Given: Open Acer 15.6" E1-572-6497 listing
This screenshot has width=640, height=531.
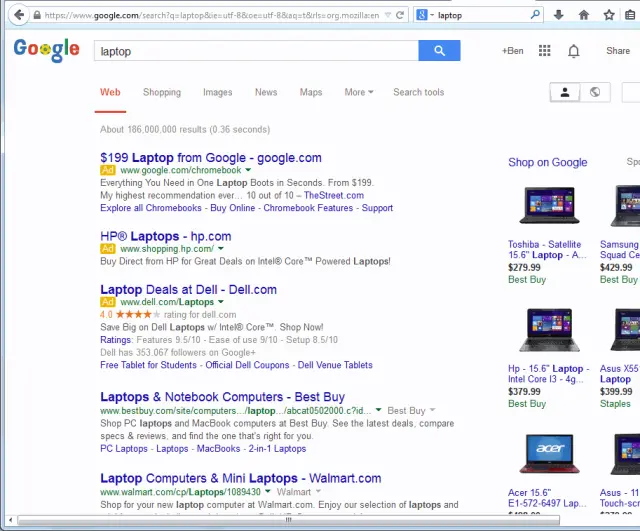Looking at the screenshot, I should click(547, 498).
